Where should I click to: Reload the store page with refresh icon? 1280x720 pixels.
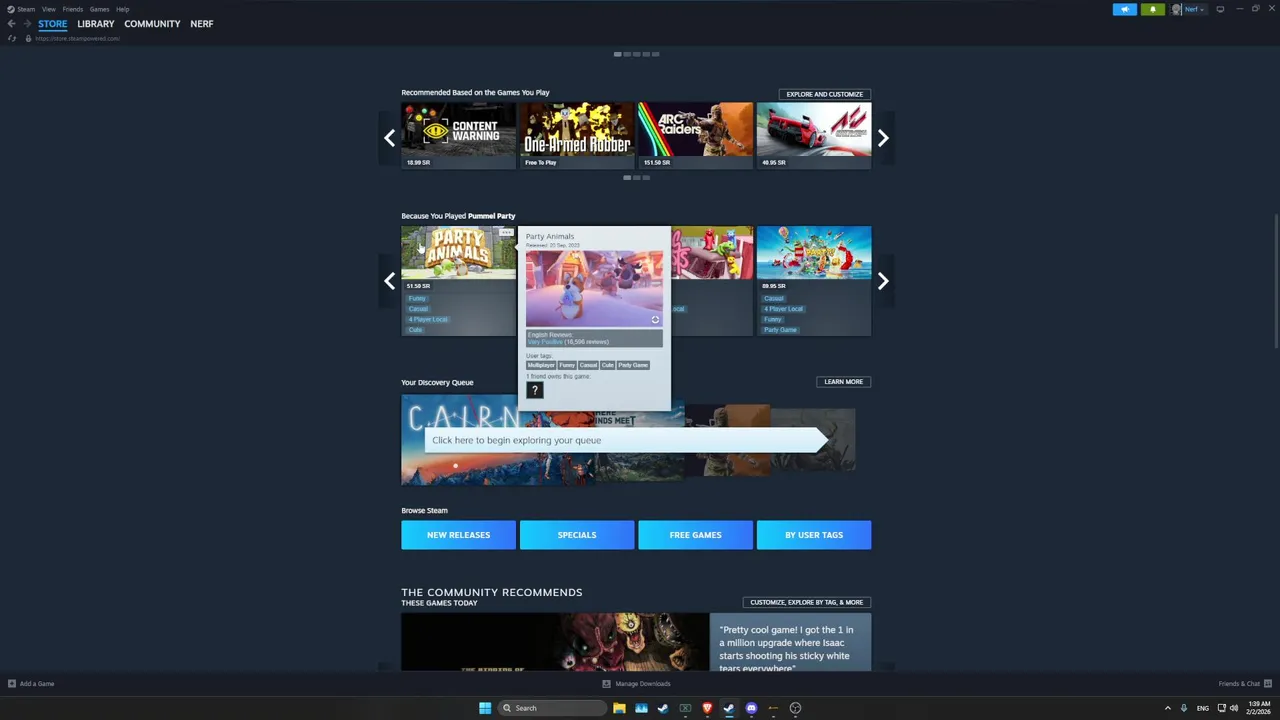pos(12,38)
